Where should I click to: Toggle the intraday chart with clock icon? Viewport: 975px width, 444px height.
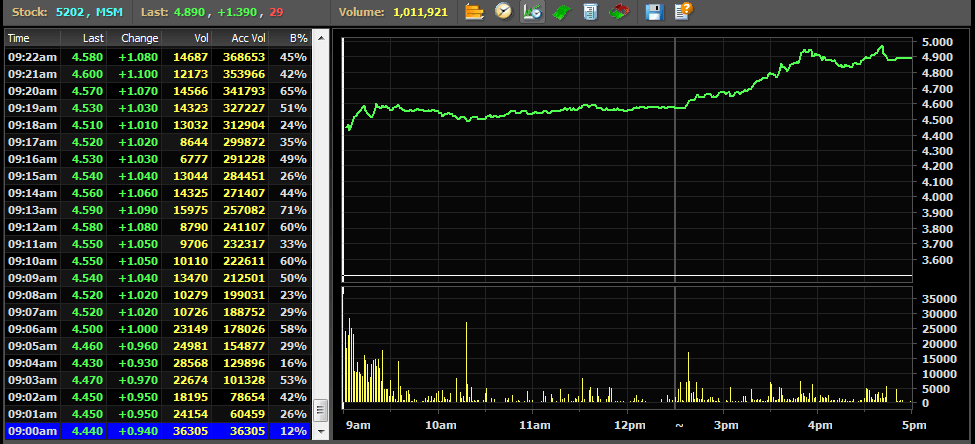(x=532, y=11)
